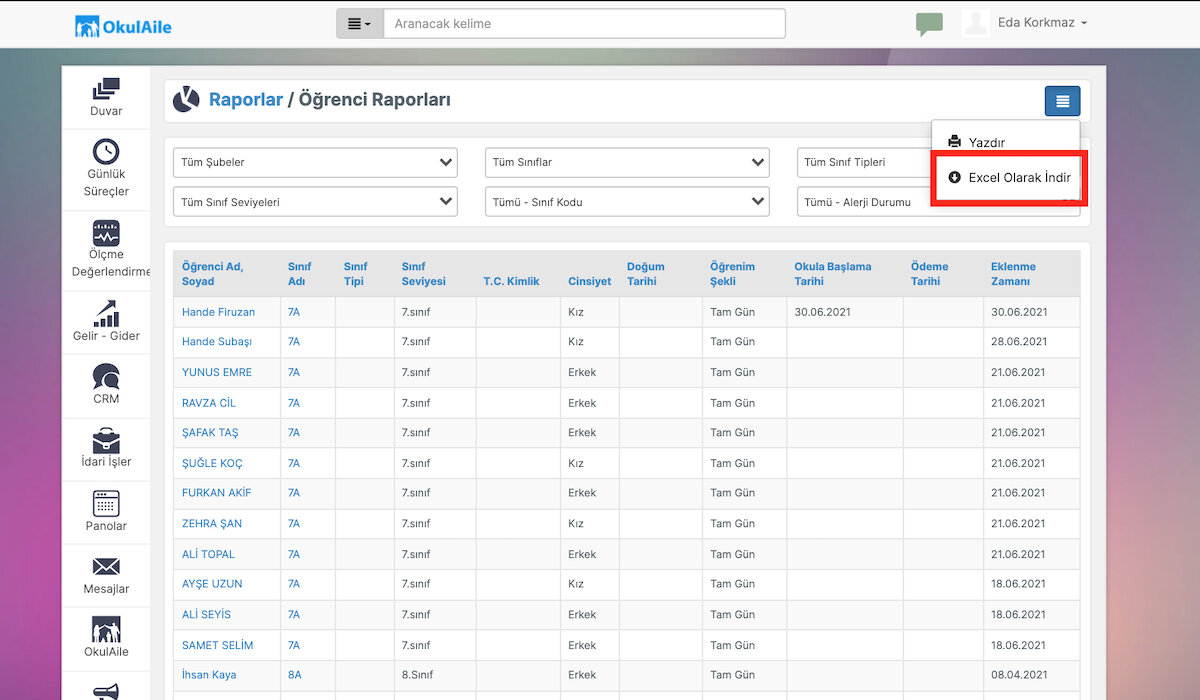1200x700 pixels.
Task: Open student FURKAN AKİF link
Action: 217,493
